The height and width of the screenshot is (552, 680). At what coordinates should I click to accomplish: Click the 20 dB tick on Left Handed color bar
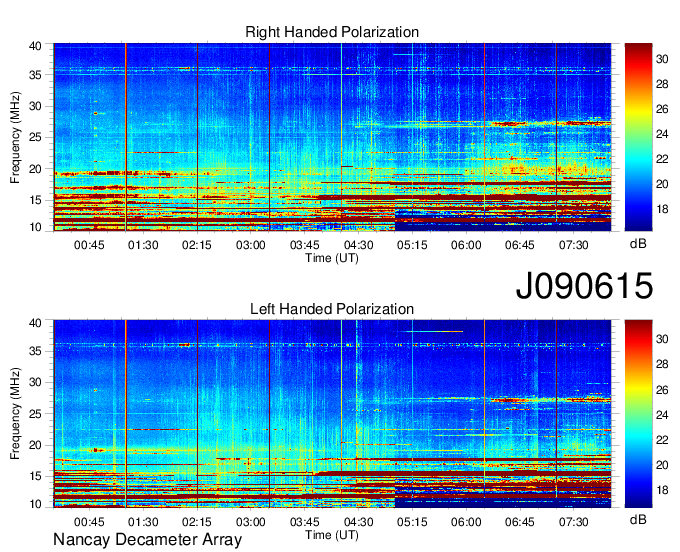(662, 465)
